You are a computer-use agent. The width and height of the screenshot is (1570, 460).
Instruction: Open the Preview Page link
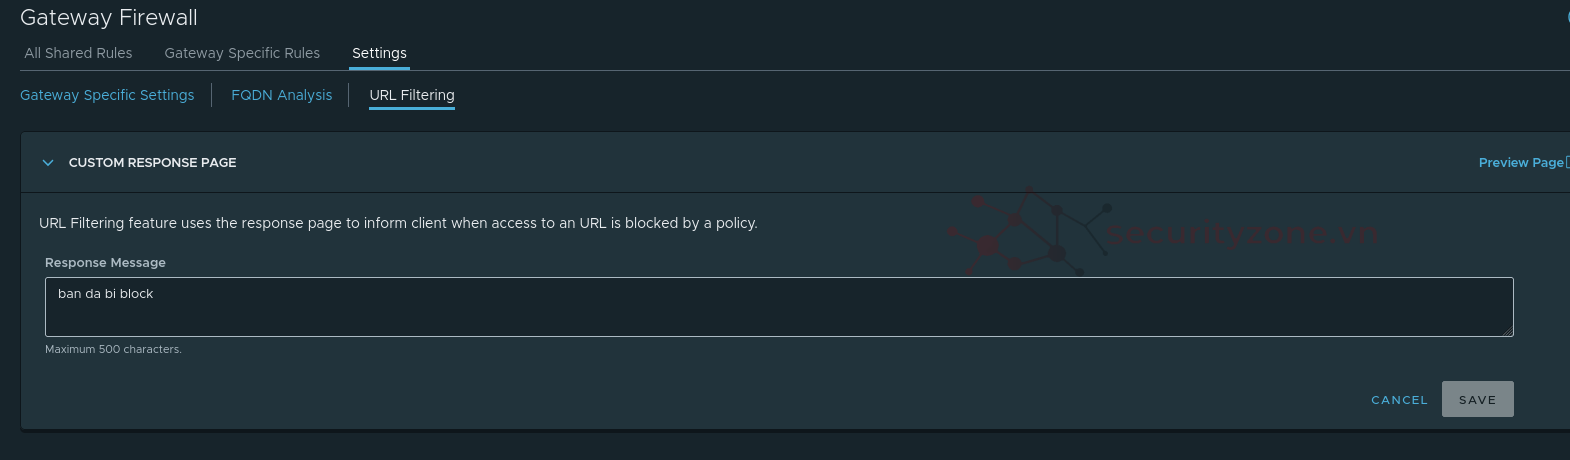click(1520, 162)
